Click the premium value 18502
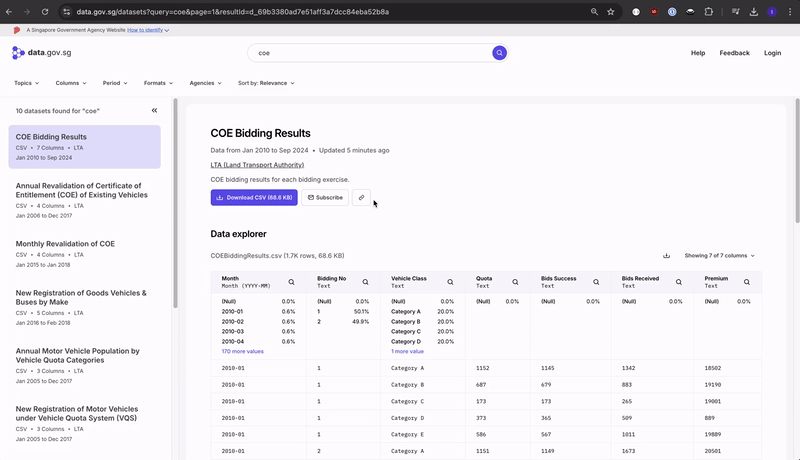 (713, 368)
